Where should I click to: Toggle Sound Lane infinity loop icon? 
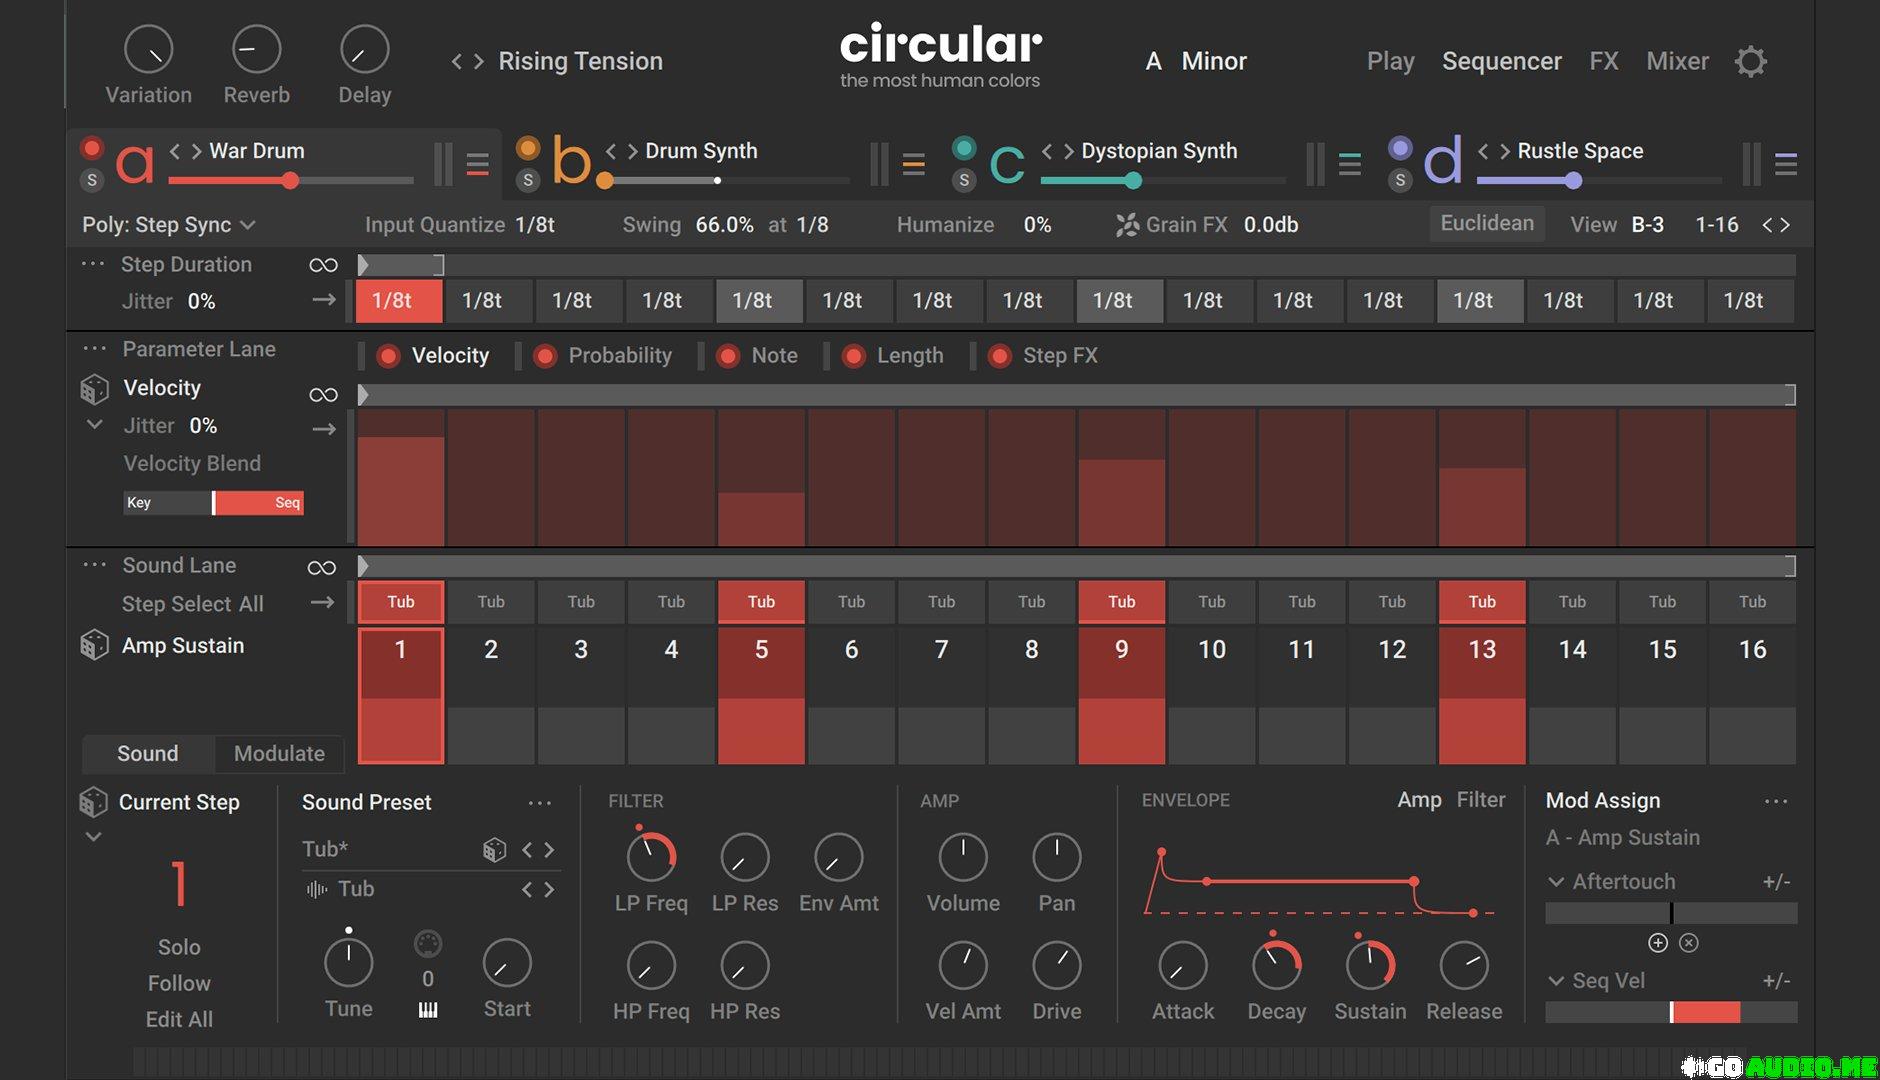tap(322, 568)
